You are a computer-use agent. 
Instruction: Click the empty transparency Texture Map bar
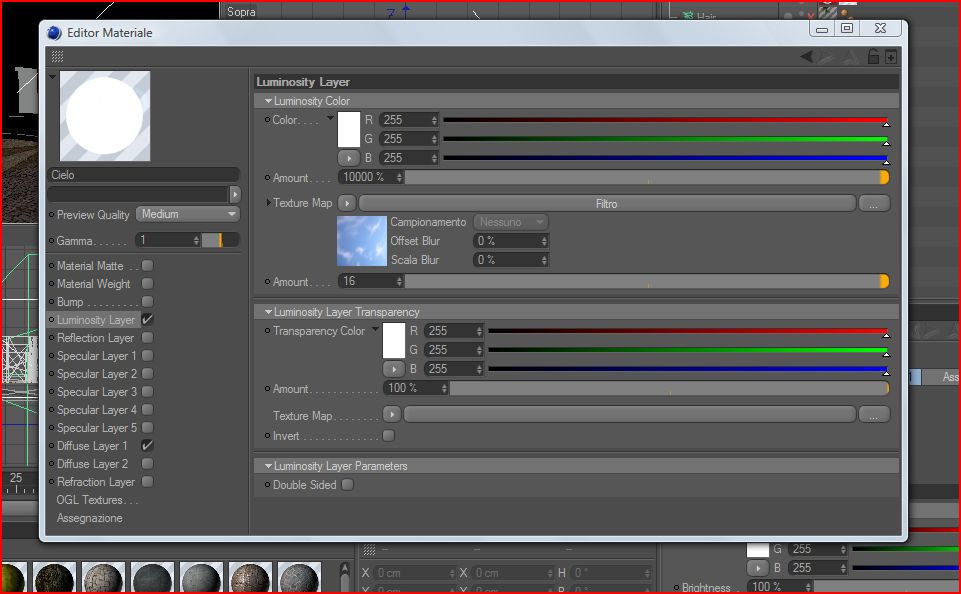click(629, 415)
